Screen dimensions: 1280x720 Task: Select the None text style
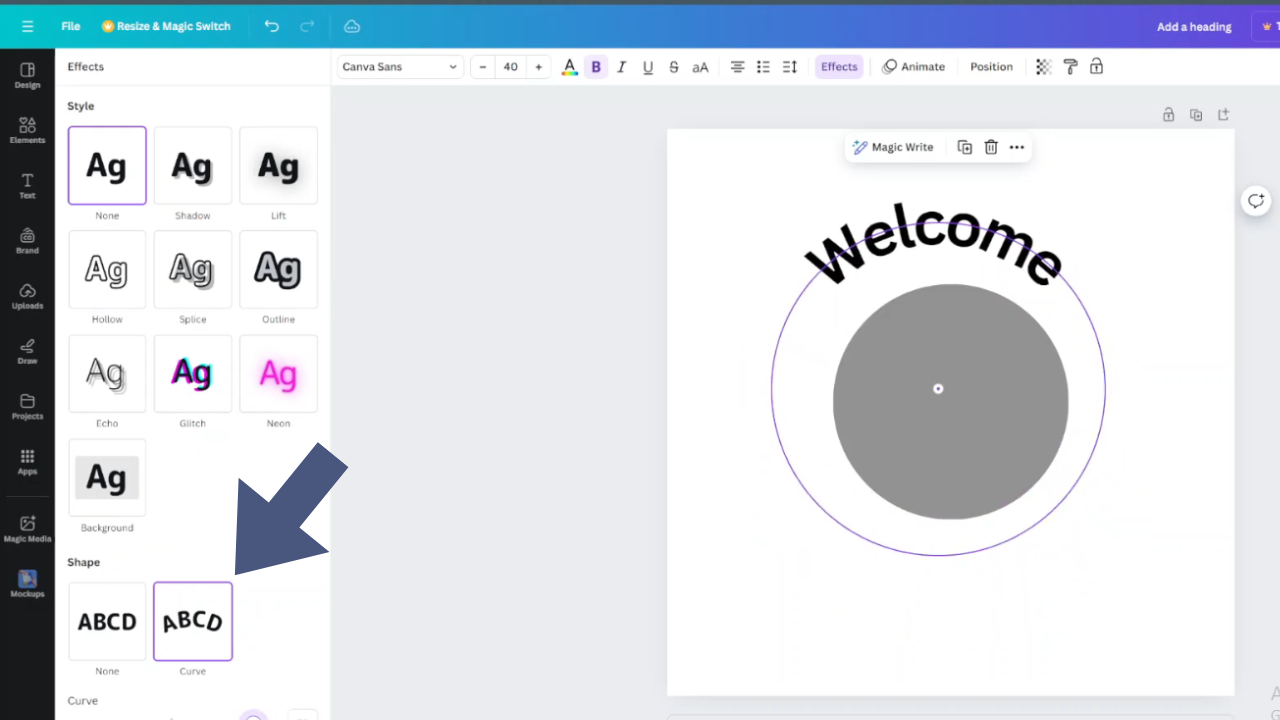[x=107, y=165]
